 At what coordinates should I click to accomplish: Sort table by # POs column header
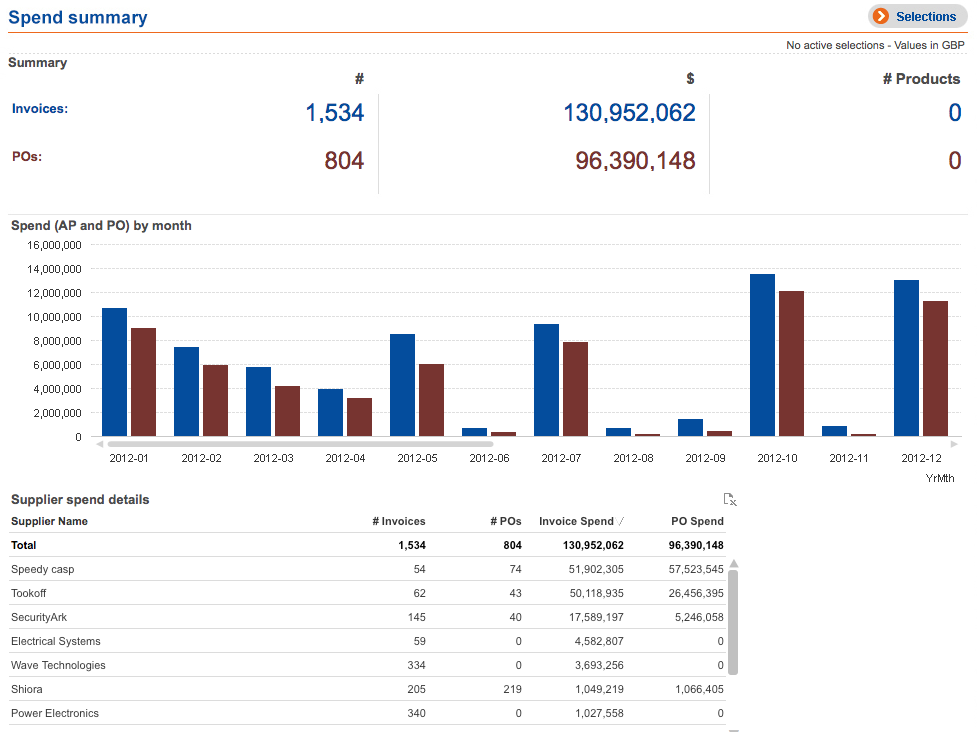coord(507,521)
